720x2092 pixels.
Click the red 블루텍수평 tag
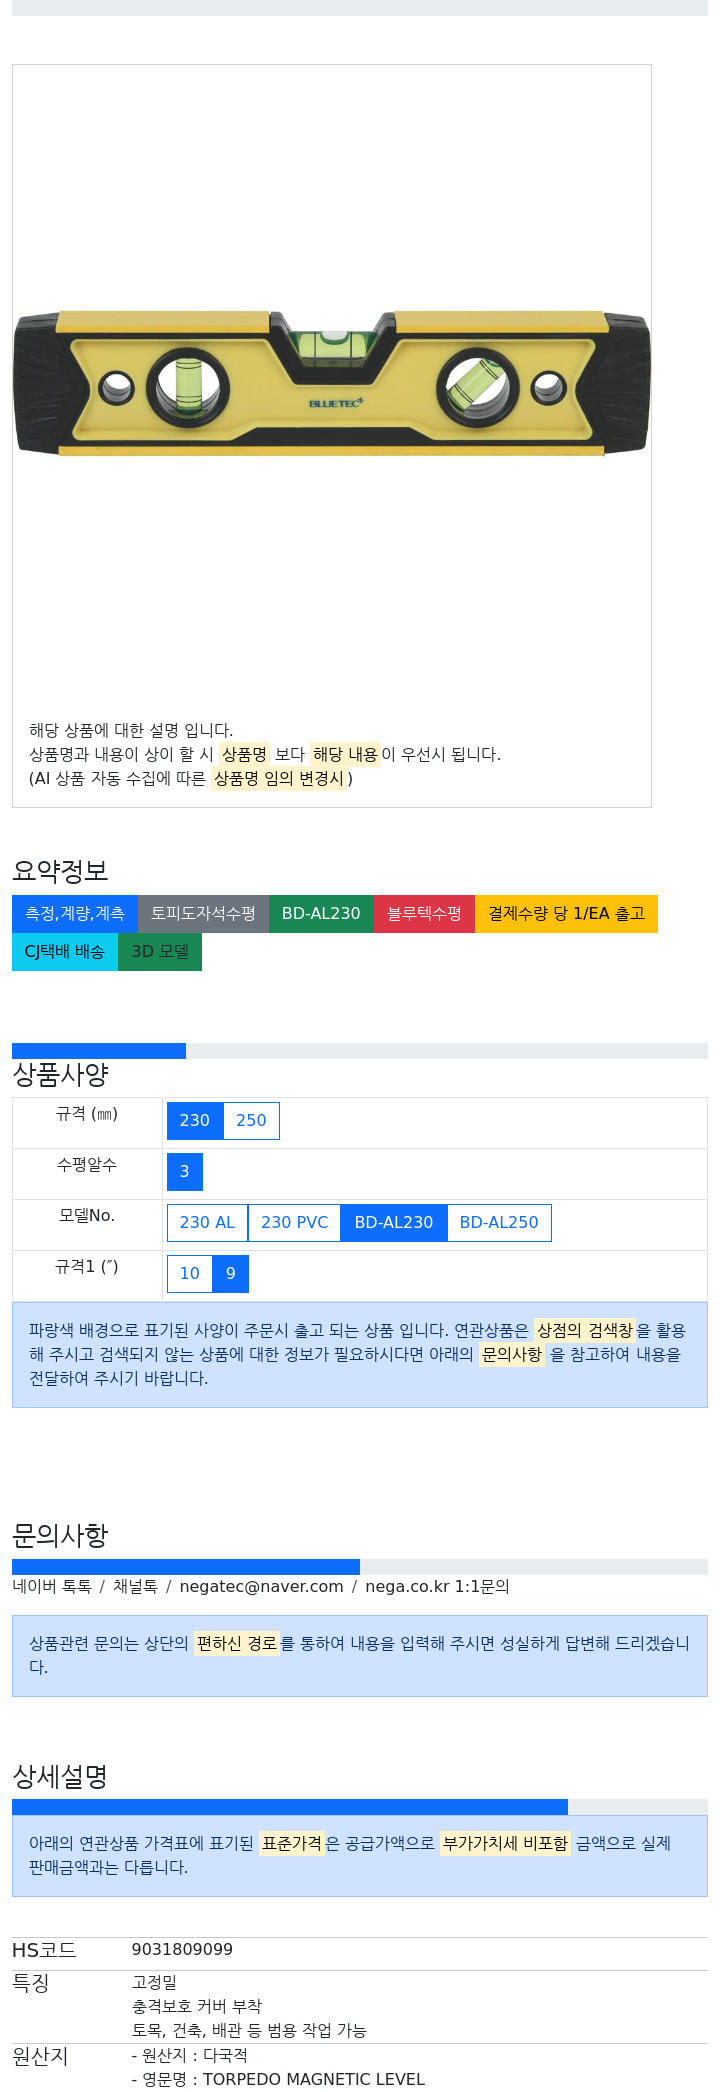[x=424, y=914]
